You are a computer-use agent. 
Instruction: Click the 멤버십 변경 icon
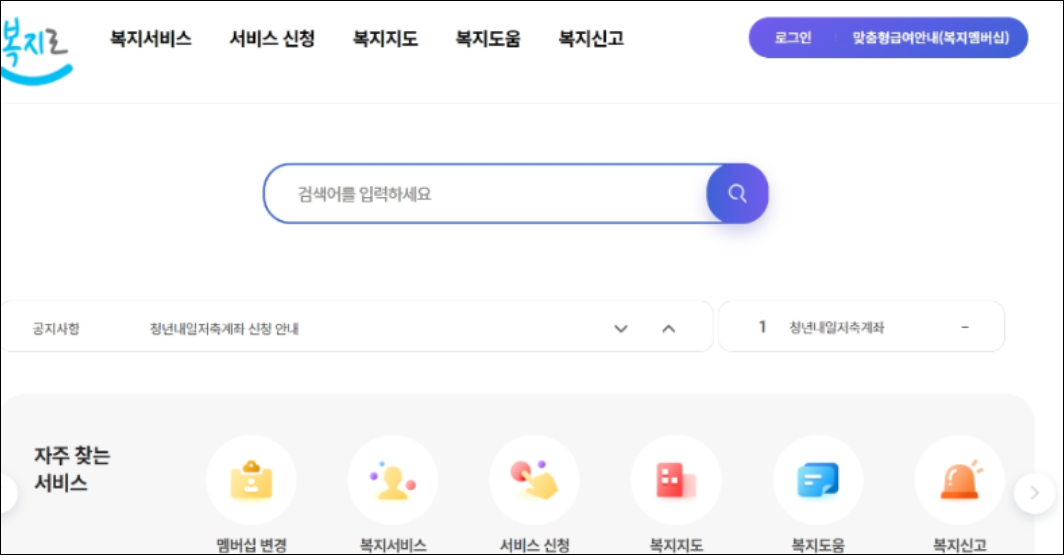(252, 480)
